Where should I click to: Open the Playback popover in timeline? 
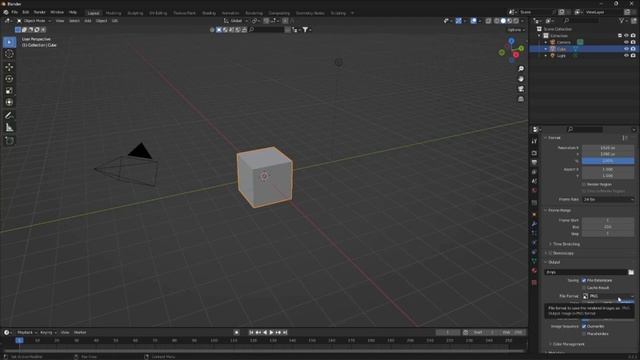[27, 333]
